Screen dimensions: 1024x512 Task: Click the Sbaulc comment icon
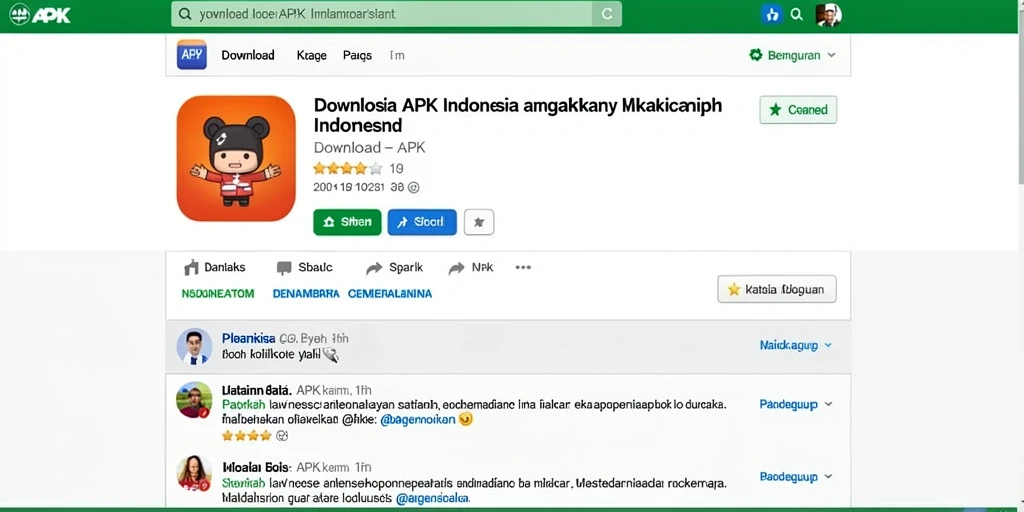click(283, 268)
